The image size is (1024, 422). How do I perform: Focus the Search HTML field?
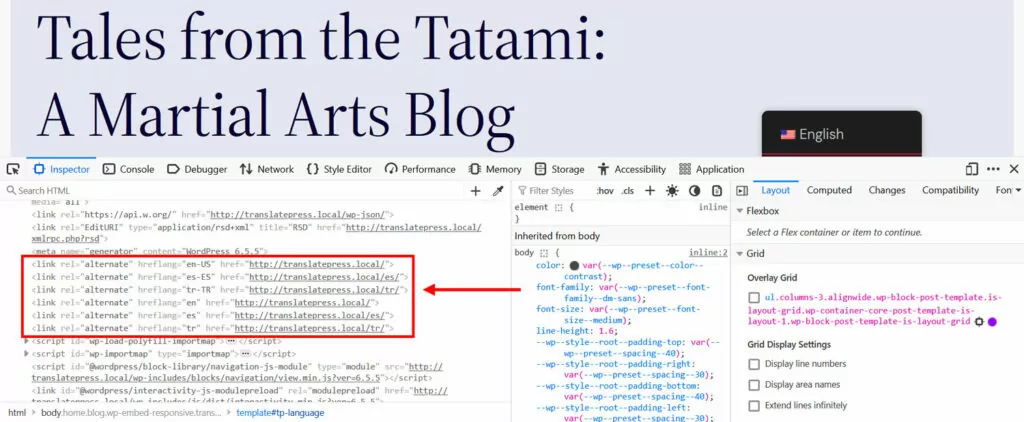coord(235,191)
